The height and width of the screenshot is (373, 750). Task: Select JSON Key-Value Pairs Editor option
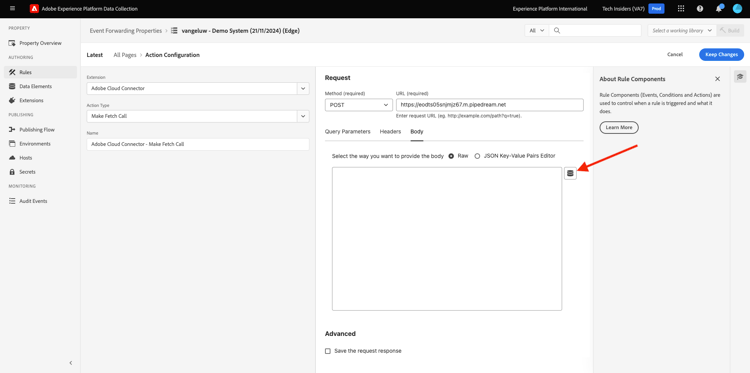pos(477,156)
